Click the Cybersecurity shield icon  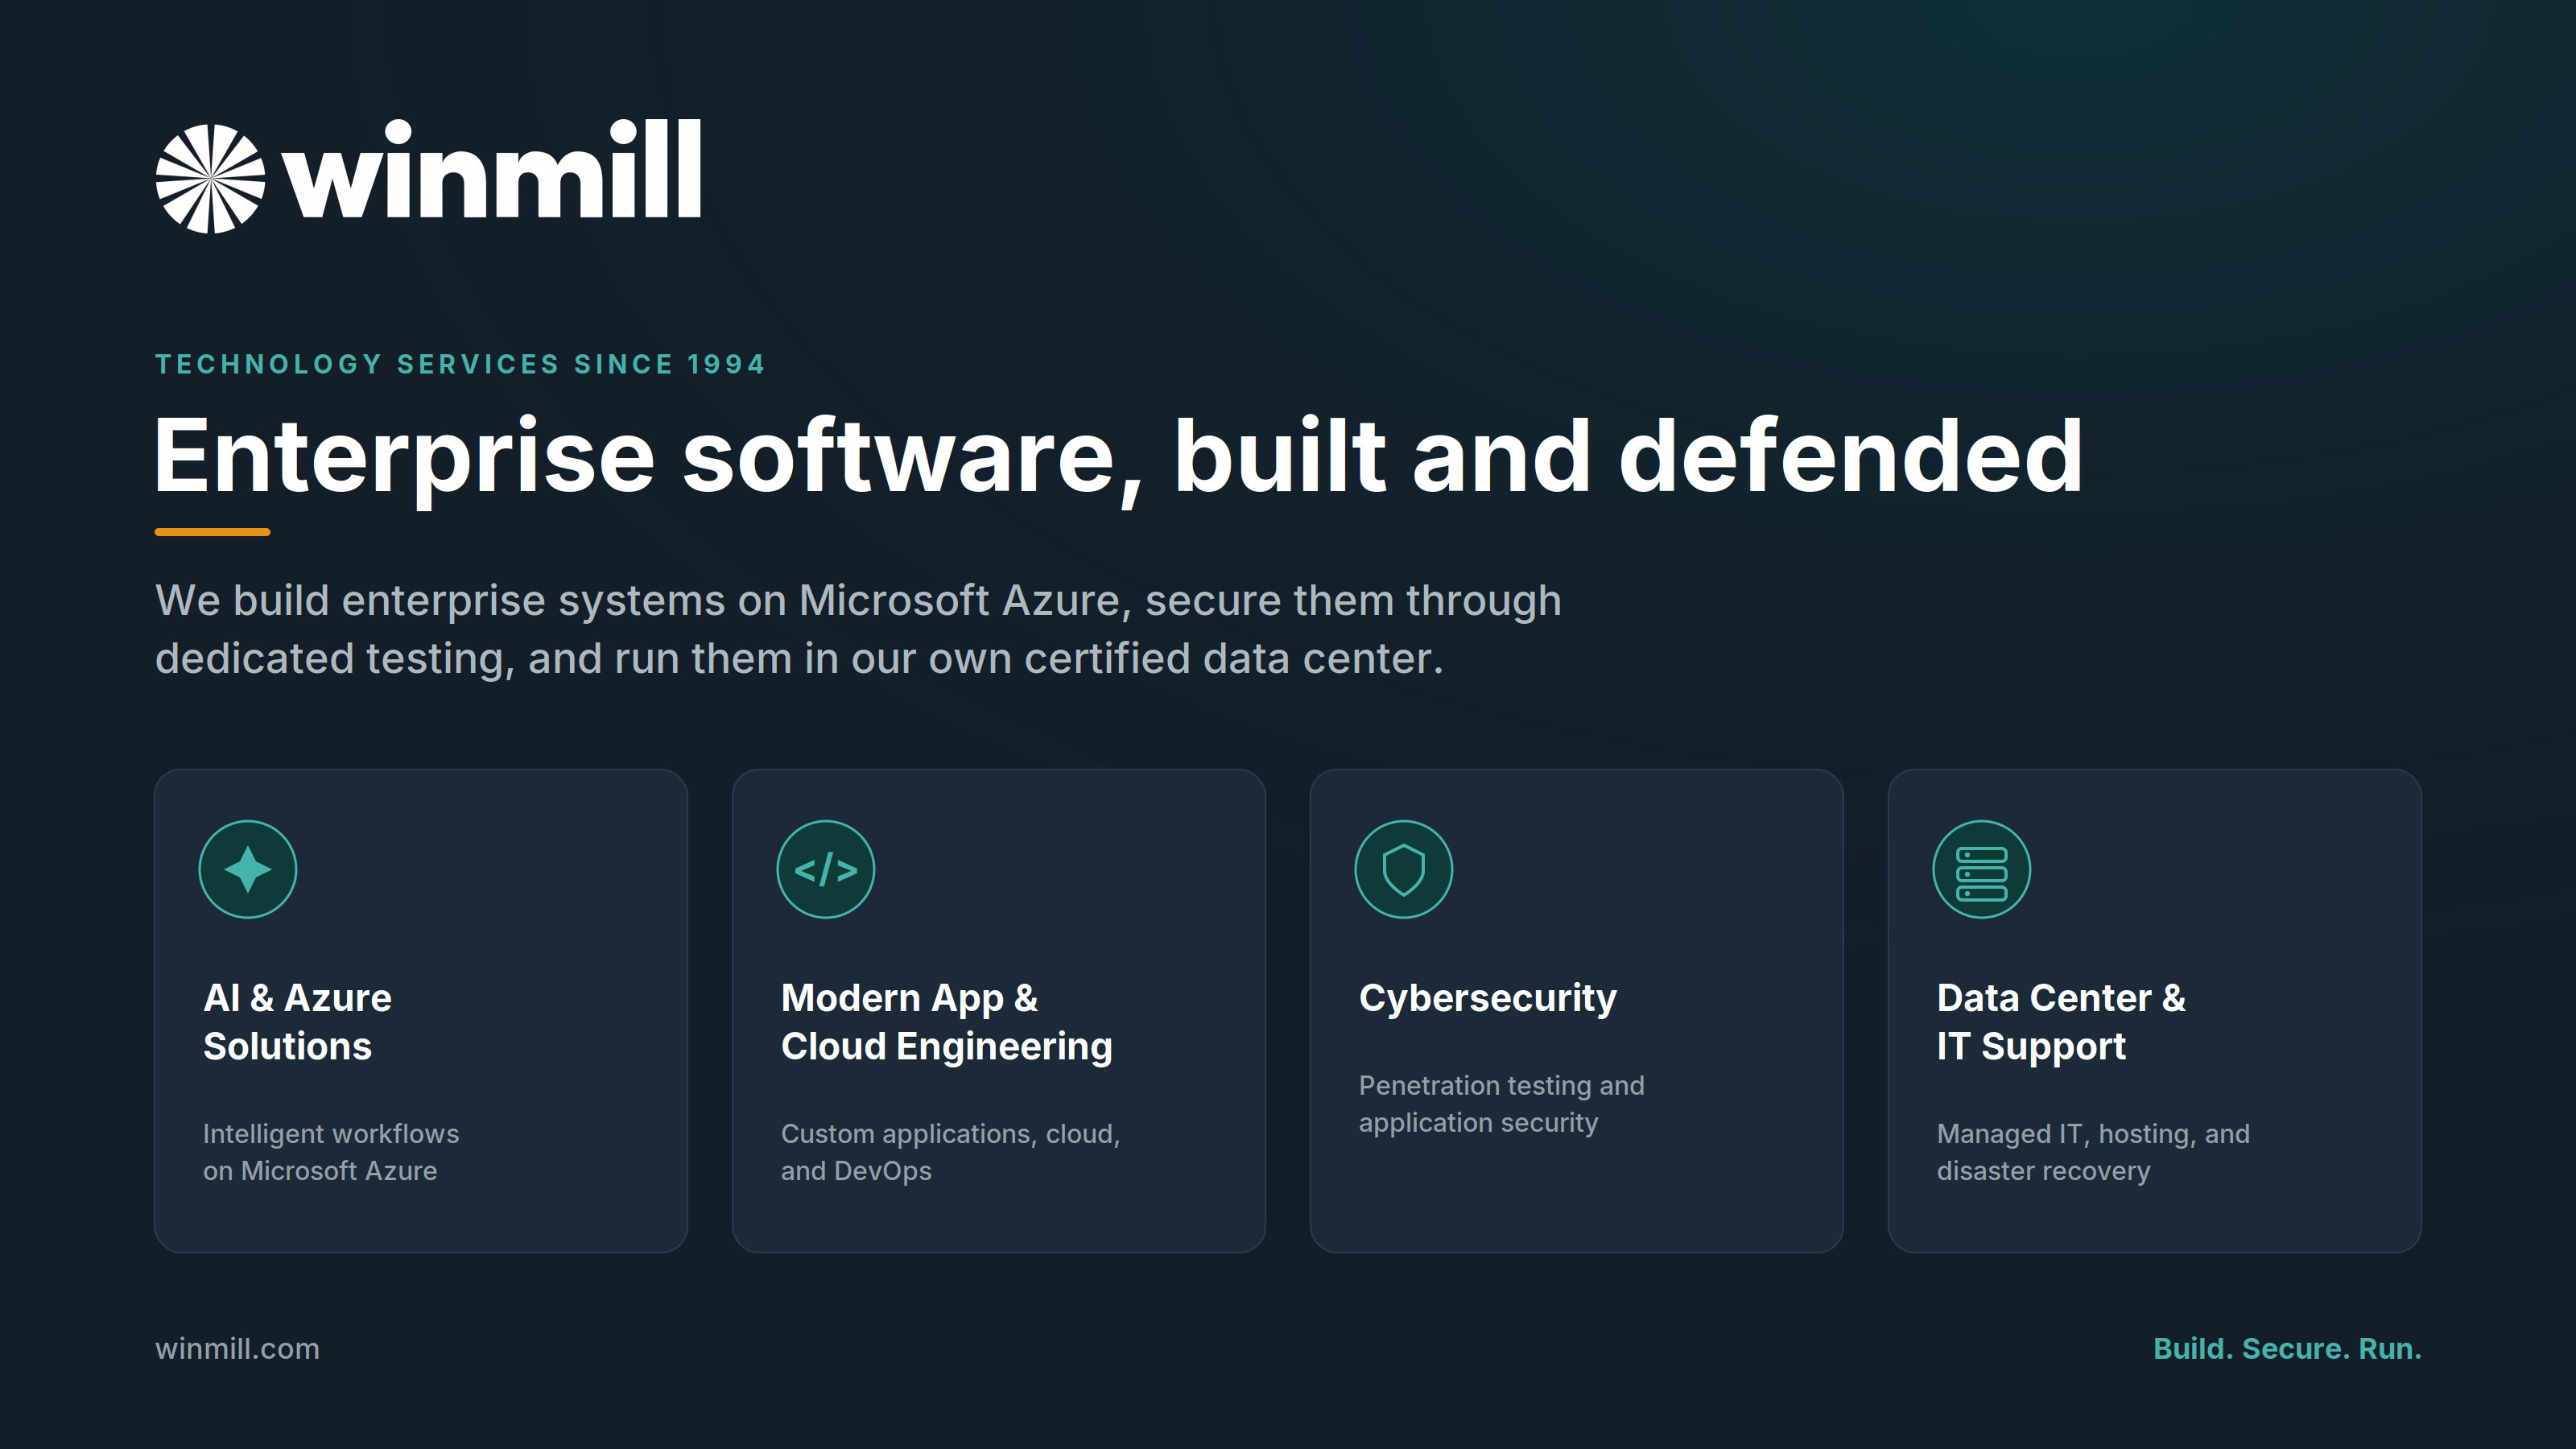(1404, 869)
